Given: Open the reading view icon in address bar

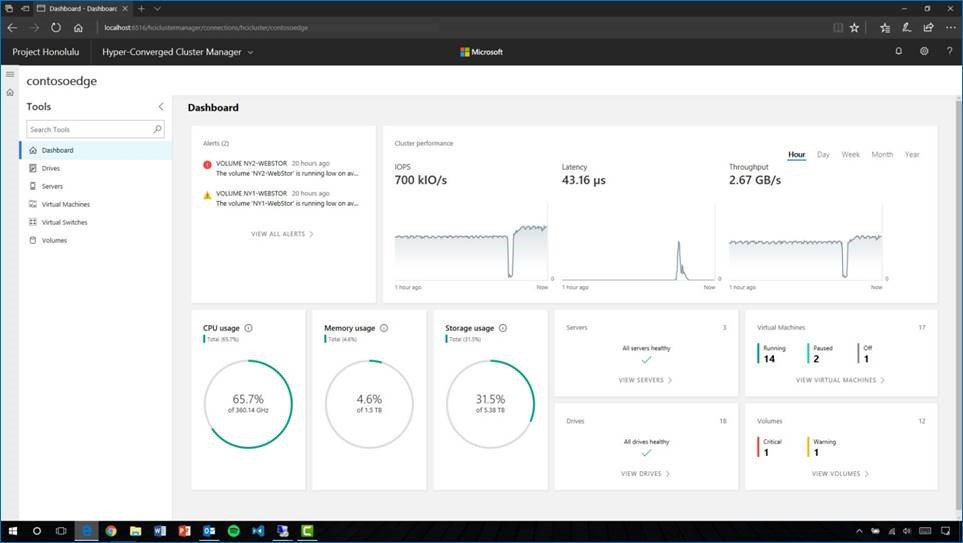Looking at the screenshot, I should coord(838,28).
